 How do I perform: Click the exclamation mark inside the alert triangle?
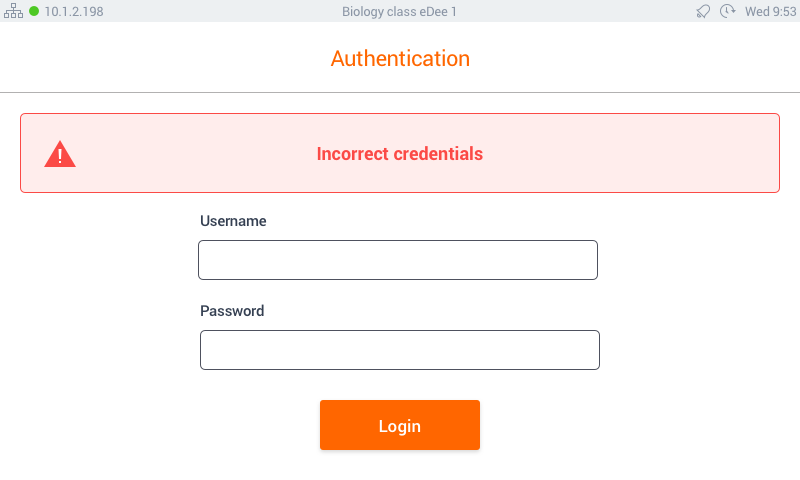(x=60, y=156)
